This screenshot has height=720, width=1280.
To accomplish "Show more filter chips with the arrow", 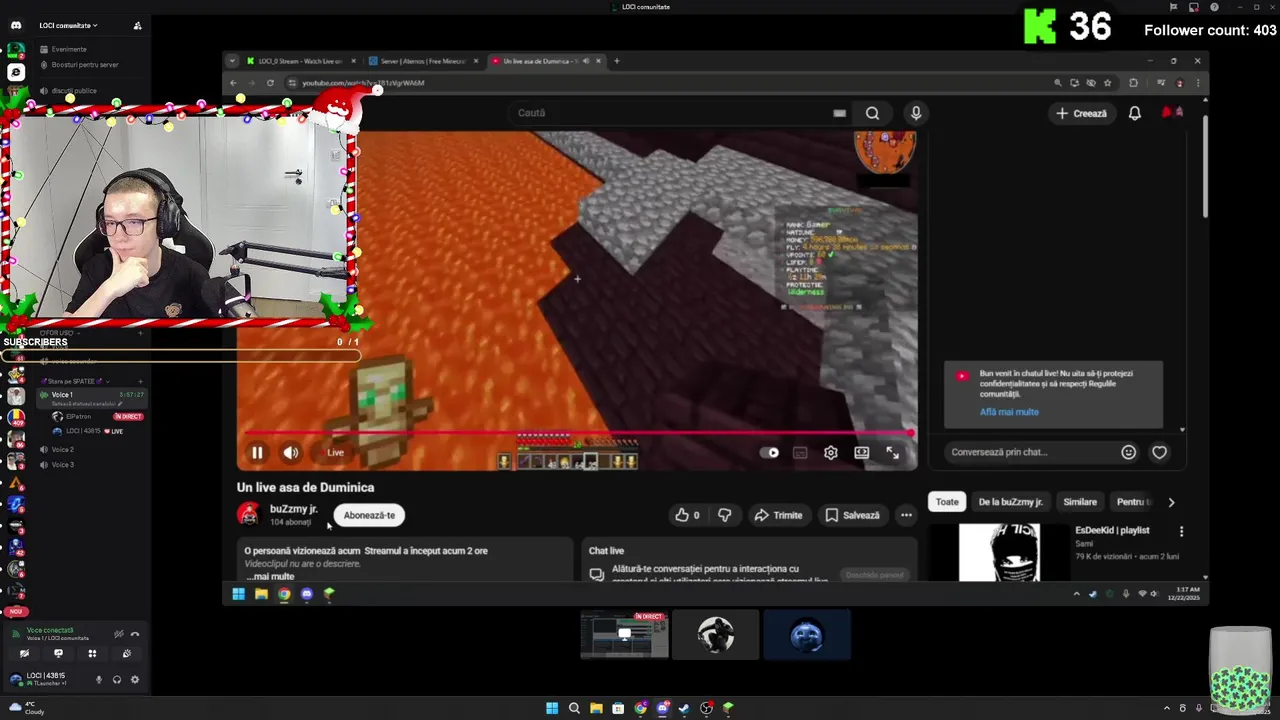I will [1171, 502].
